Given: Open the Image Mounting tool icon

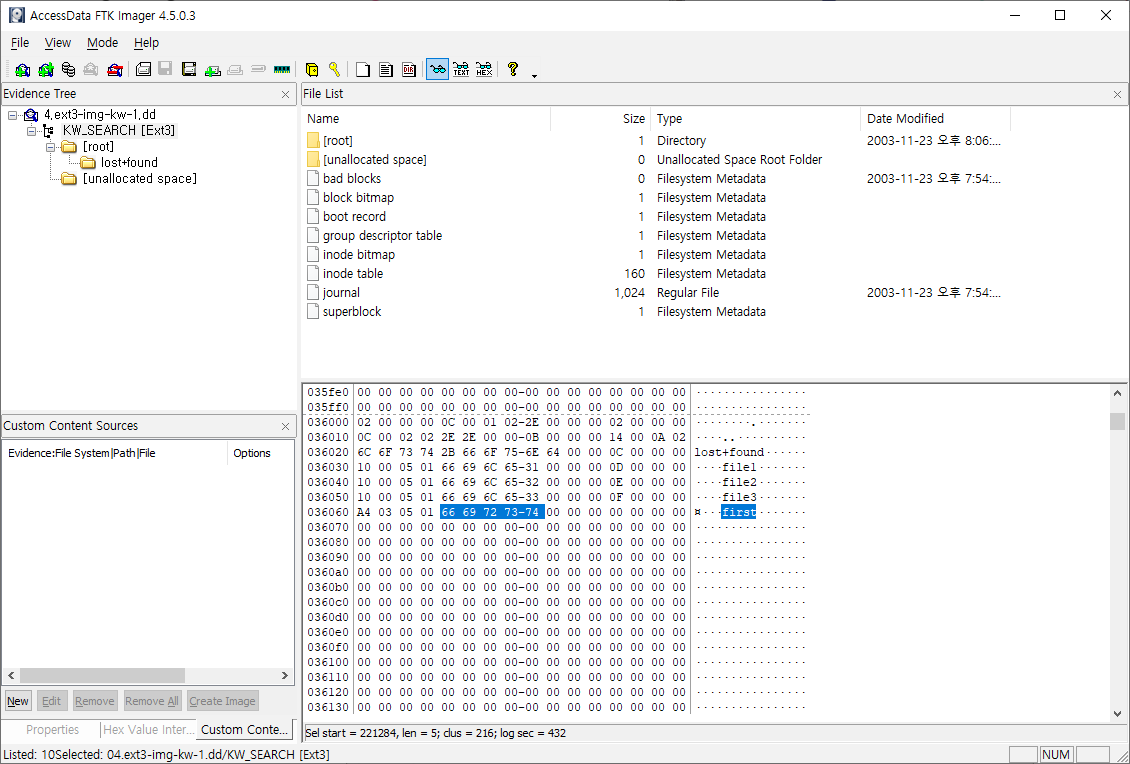Looking at the screenshot, I should pos(68,69).
